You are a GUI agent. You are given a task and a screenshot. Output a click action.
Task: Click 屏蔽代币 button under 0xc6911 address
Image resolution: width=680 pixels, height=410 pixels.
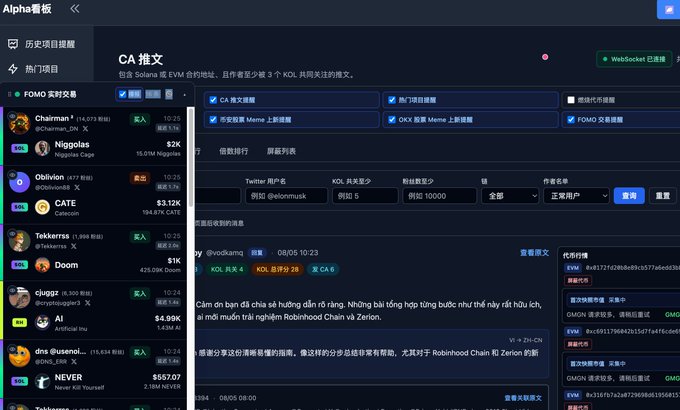pyautogui.click(x=578, y=344)
